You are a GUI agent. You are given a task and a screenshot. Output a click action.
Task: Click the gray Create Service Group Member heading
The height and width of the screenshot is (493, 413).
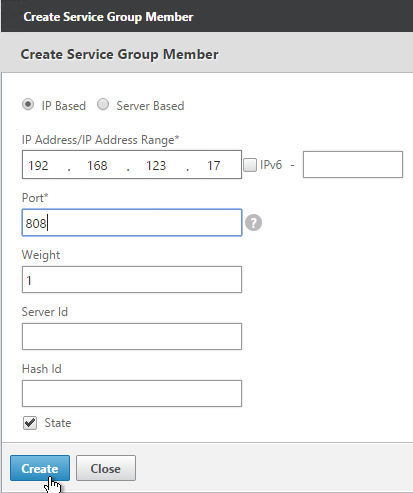[x=119, y=54]
